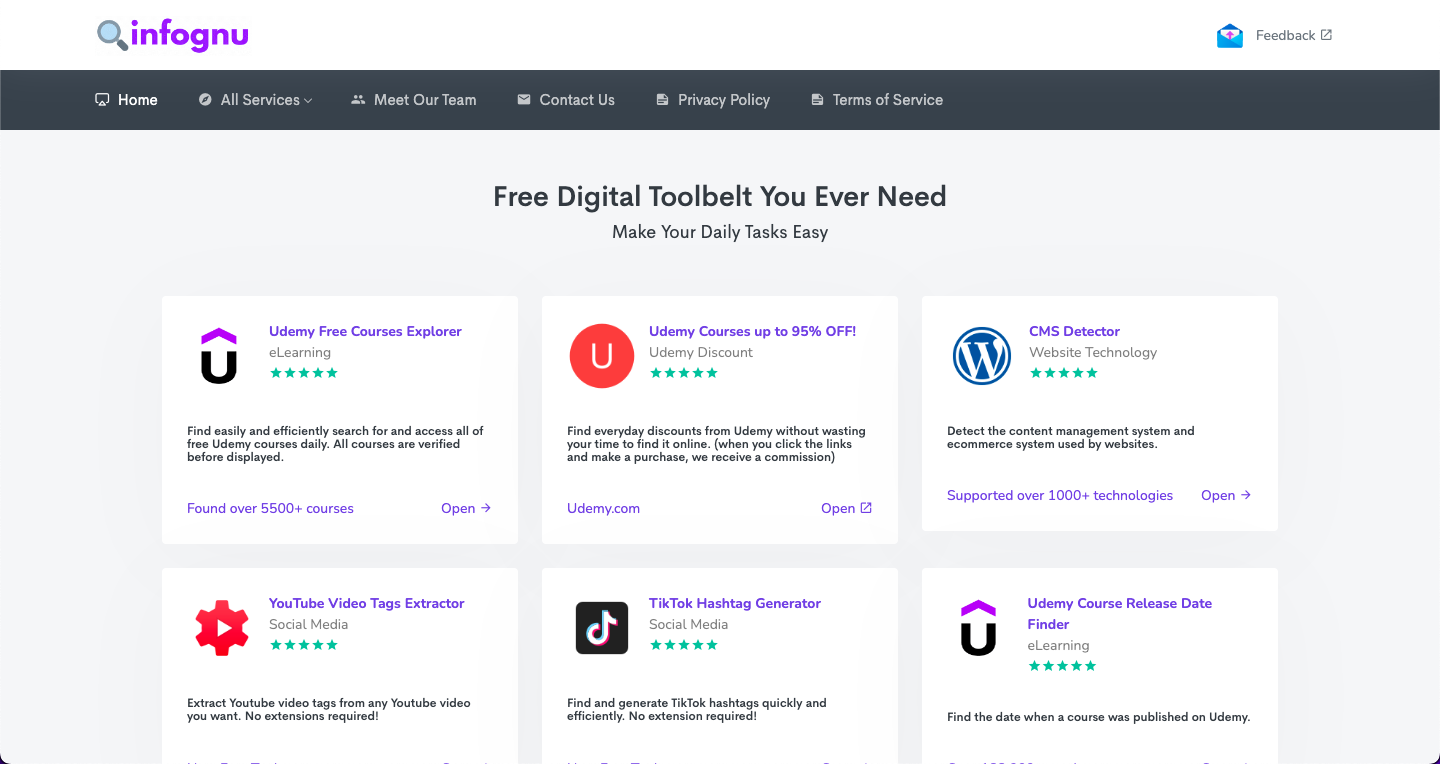Screen dimensions: 1440x764
Task: Click the TikTok music note icon
Action: (601, 627)
